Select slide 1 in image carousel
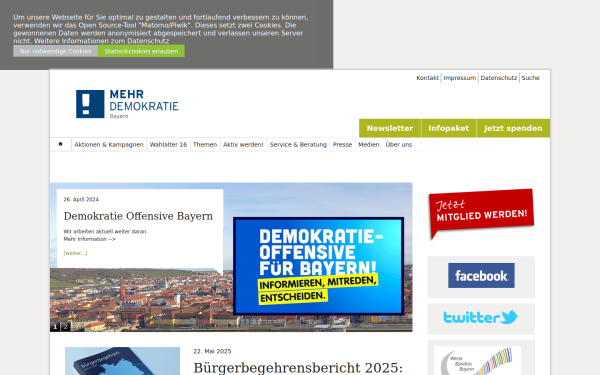 55,327
